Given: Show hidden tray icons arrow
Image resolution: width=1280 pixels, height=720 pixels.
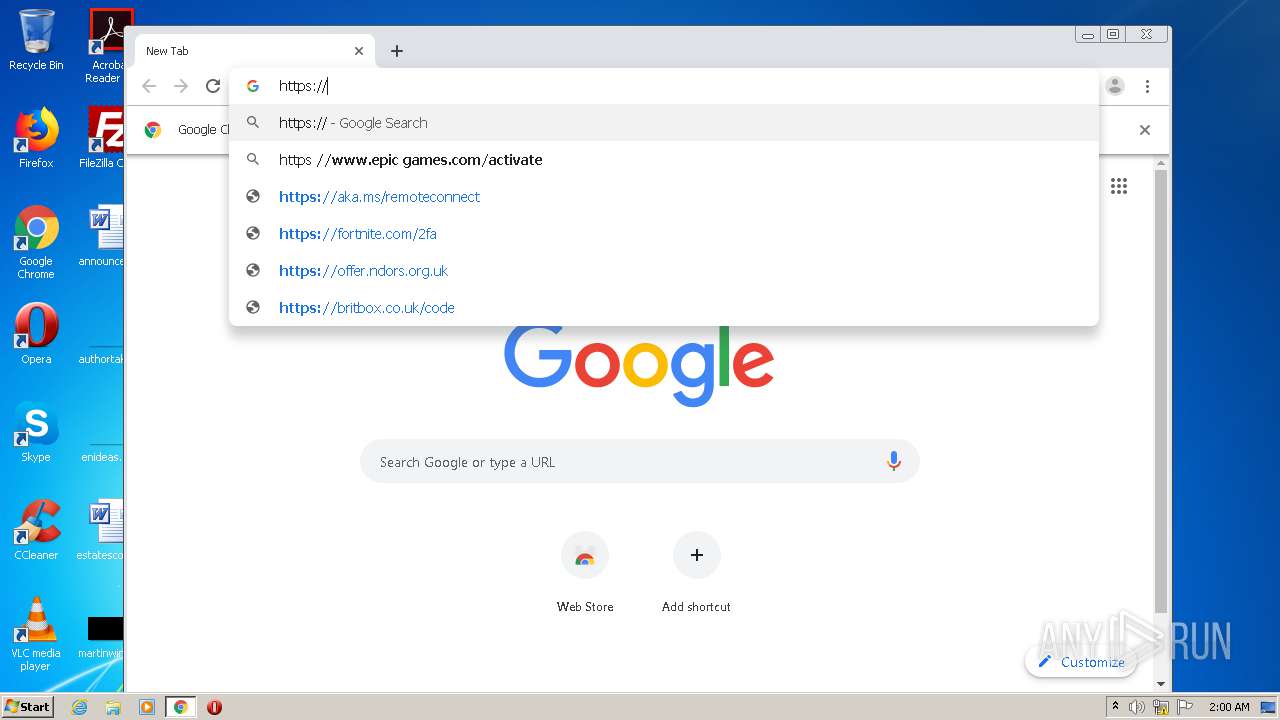Looking at the screenshot, I should click(x=1116, y=707).
